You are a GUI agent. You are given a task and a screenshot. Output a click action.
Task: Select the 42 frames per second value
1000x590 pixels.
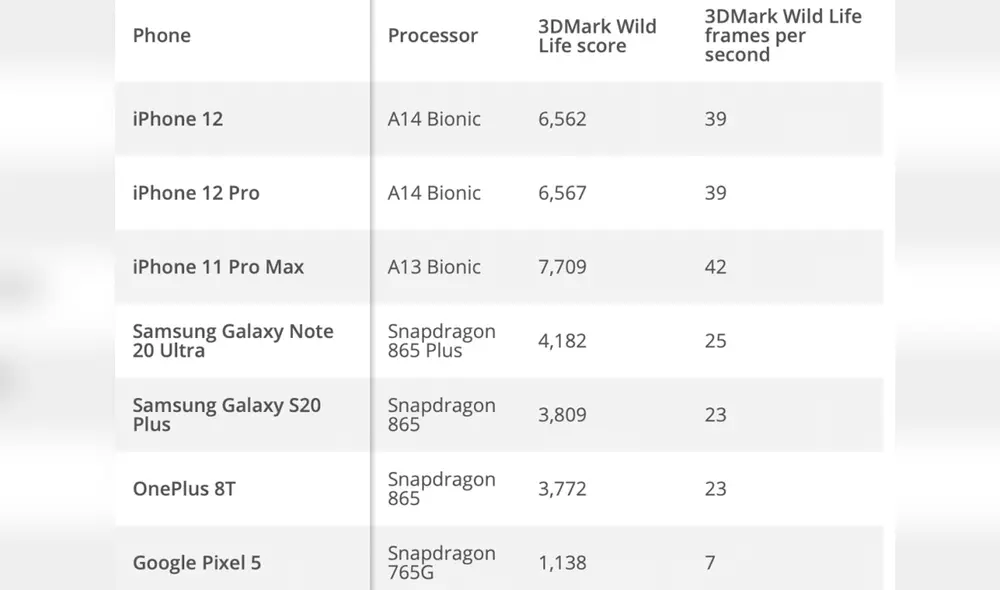coord(715,267)
